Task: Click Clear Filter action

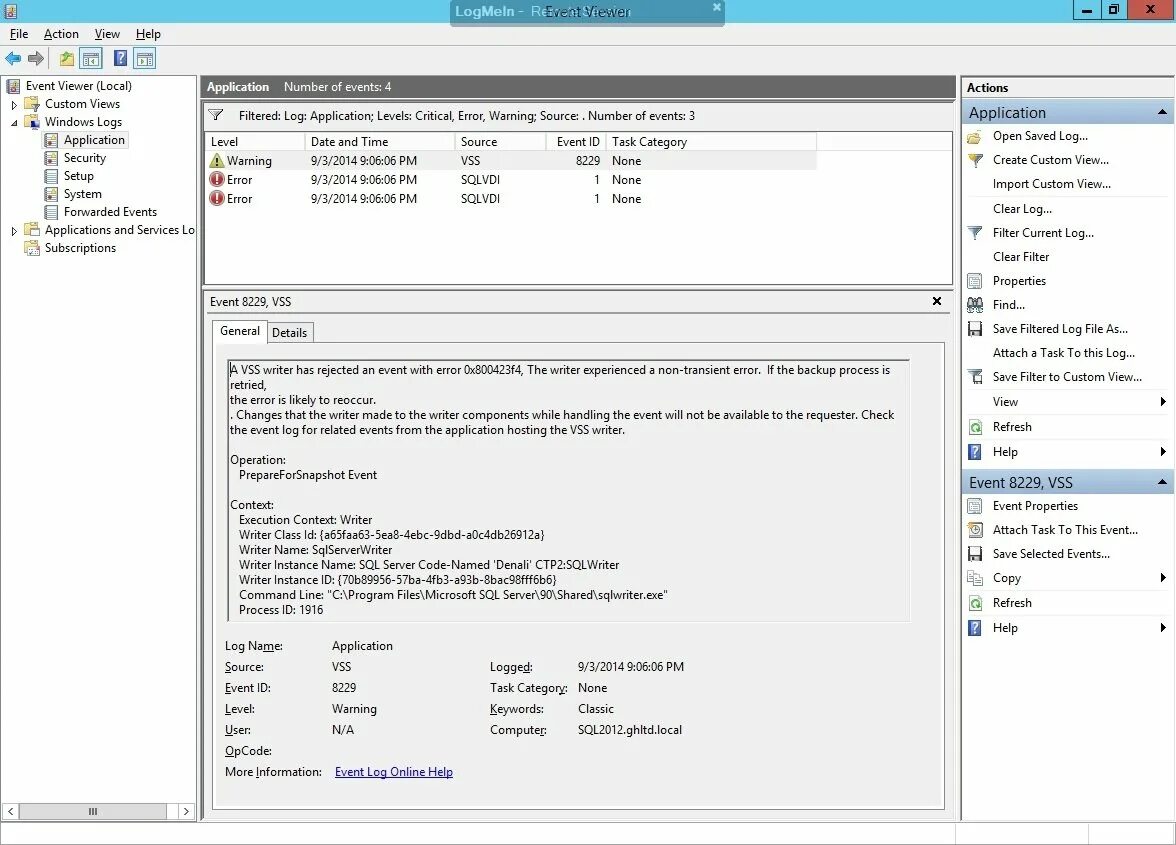Action: 1021,256
